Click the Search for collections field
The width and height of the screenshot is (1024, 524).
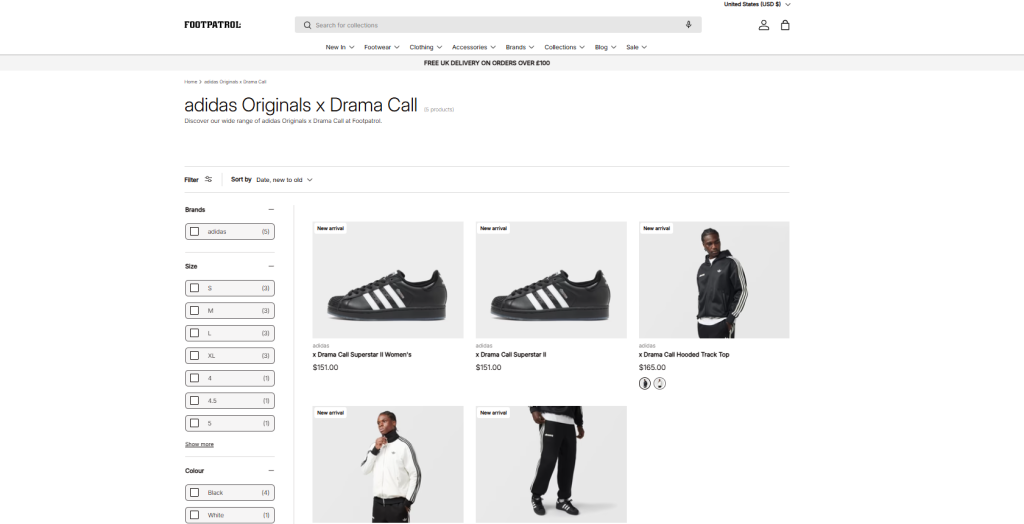click(x=498, y=25)
